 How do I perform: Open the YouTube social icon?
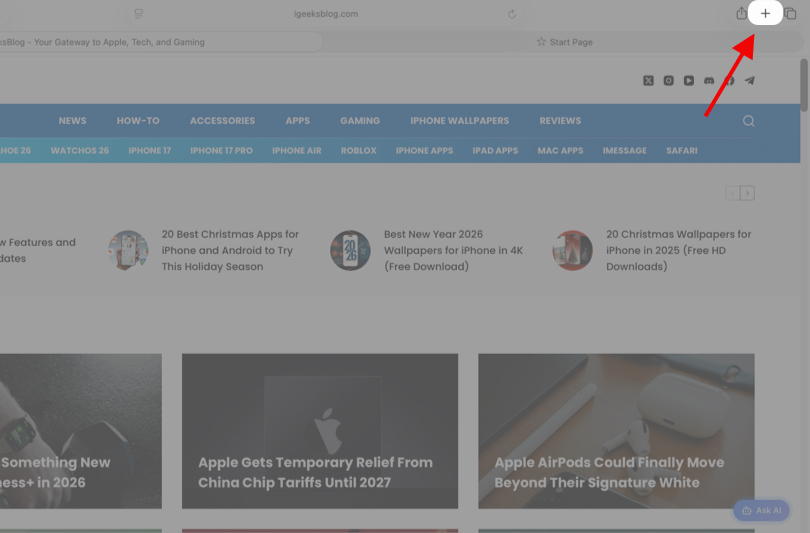click(x=689, y=81)
